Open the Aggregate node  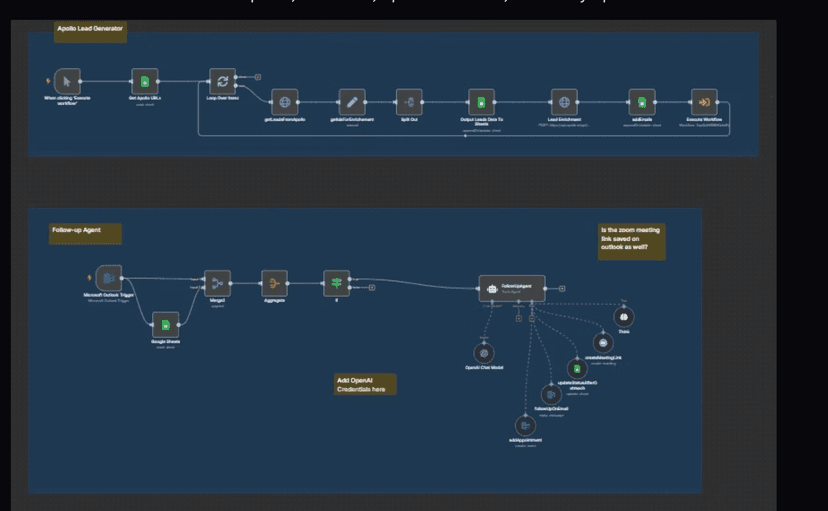coord(275,283)
